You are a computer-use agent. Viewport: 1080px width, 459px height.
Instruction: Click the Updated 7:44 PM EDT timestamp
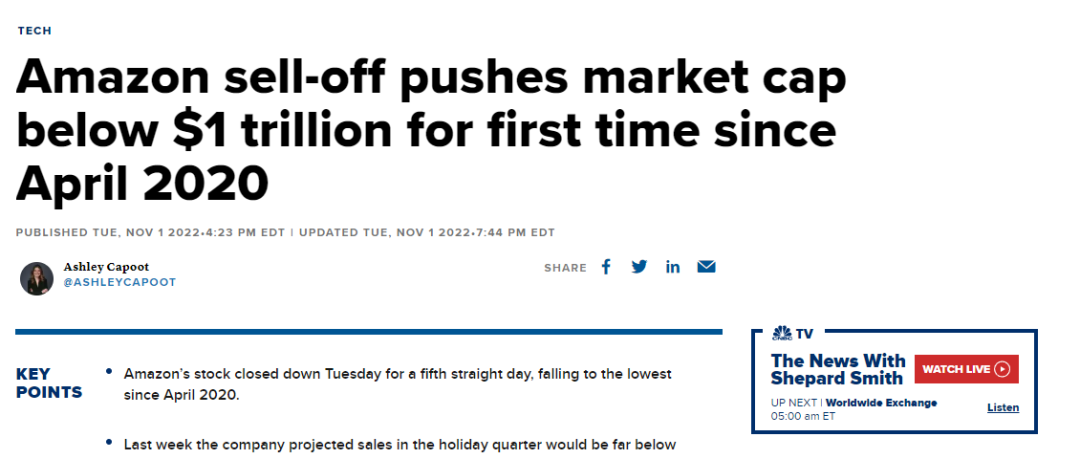(426, 233)
